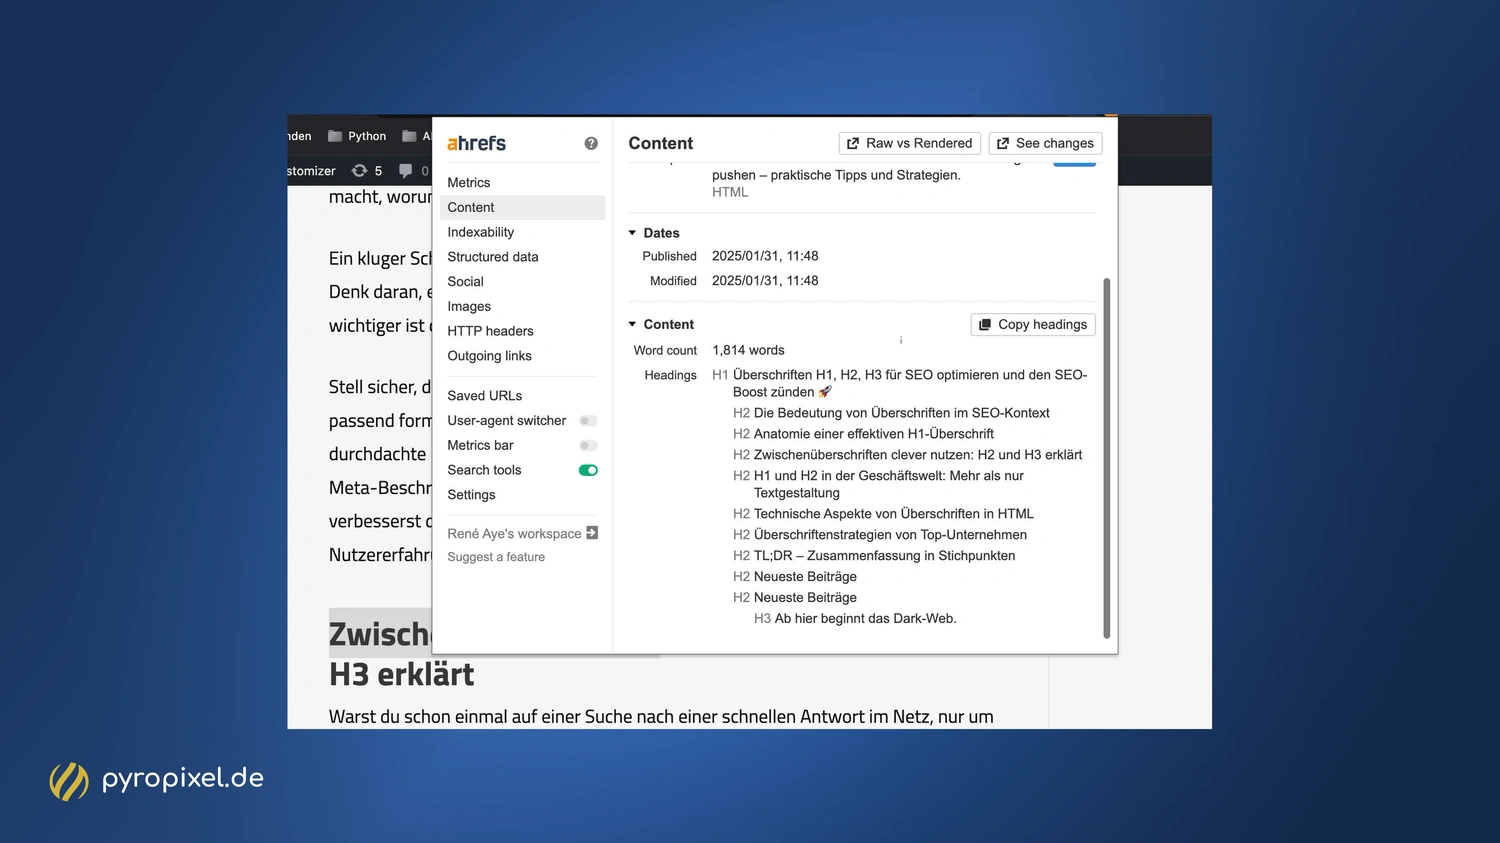Click the 1,814 words word count value

[748, 350]
